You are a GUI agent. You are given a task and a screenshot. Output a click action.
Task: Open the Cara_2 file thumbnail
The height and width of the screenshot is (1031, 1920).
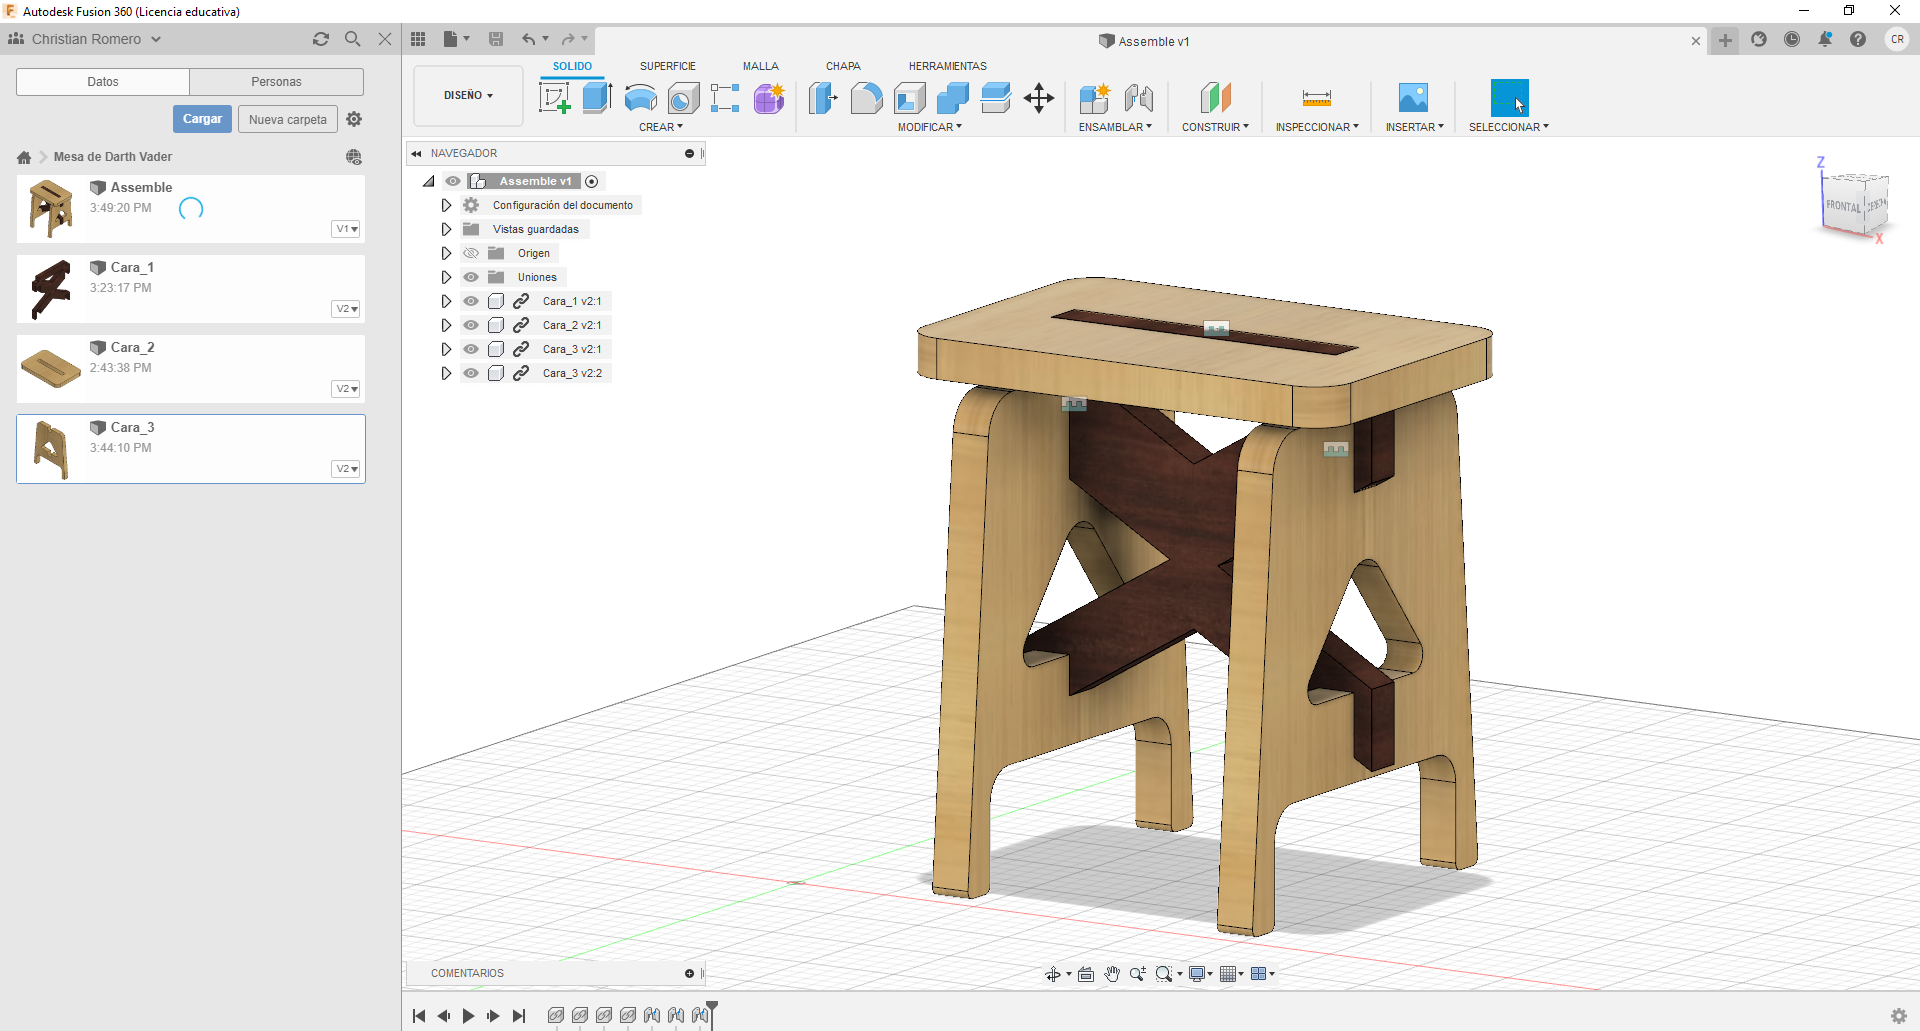coord(51,368)
